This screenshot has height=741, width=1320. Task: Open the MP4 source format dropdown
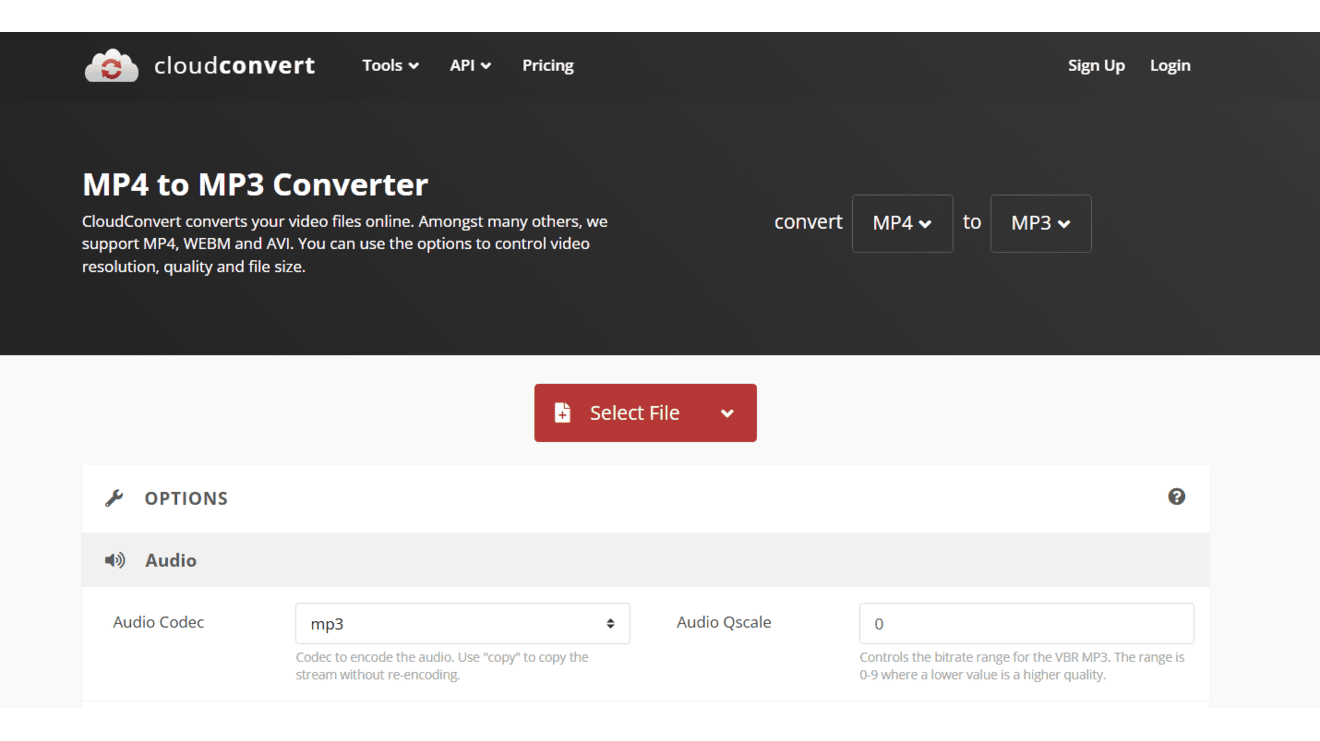[902, 223]
